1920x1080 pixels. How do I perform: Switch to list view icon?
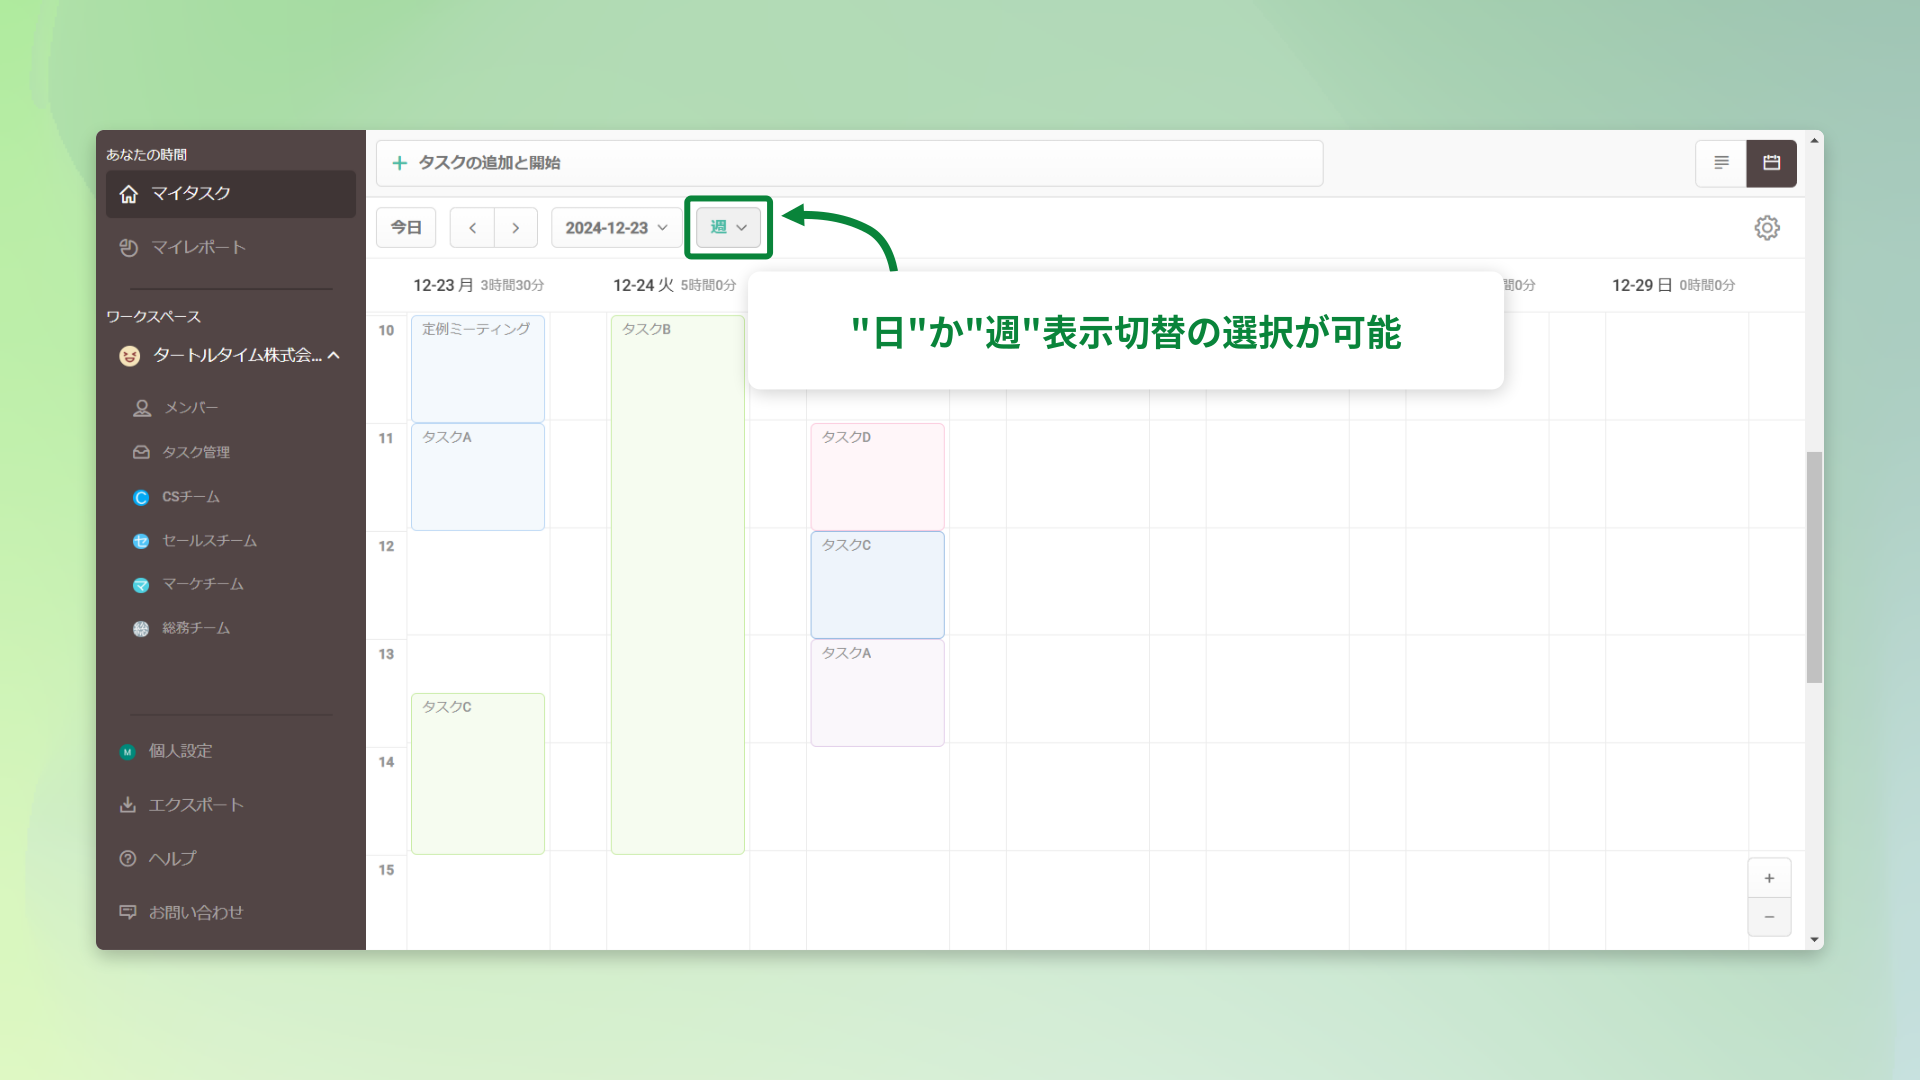[x=1721, y=163]
